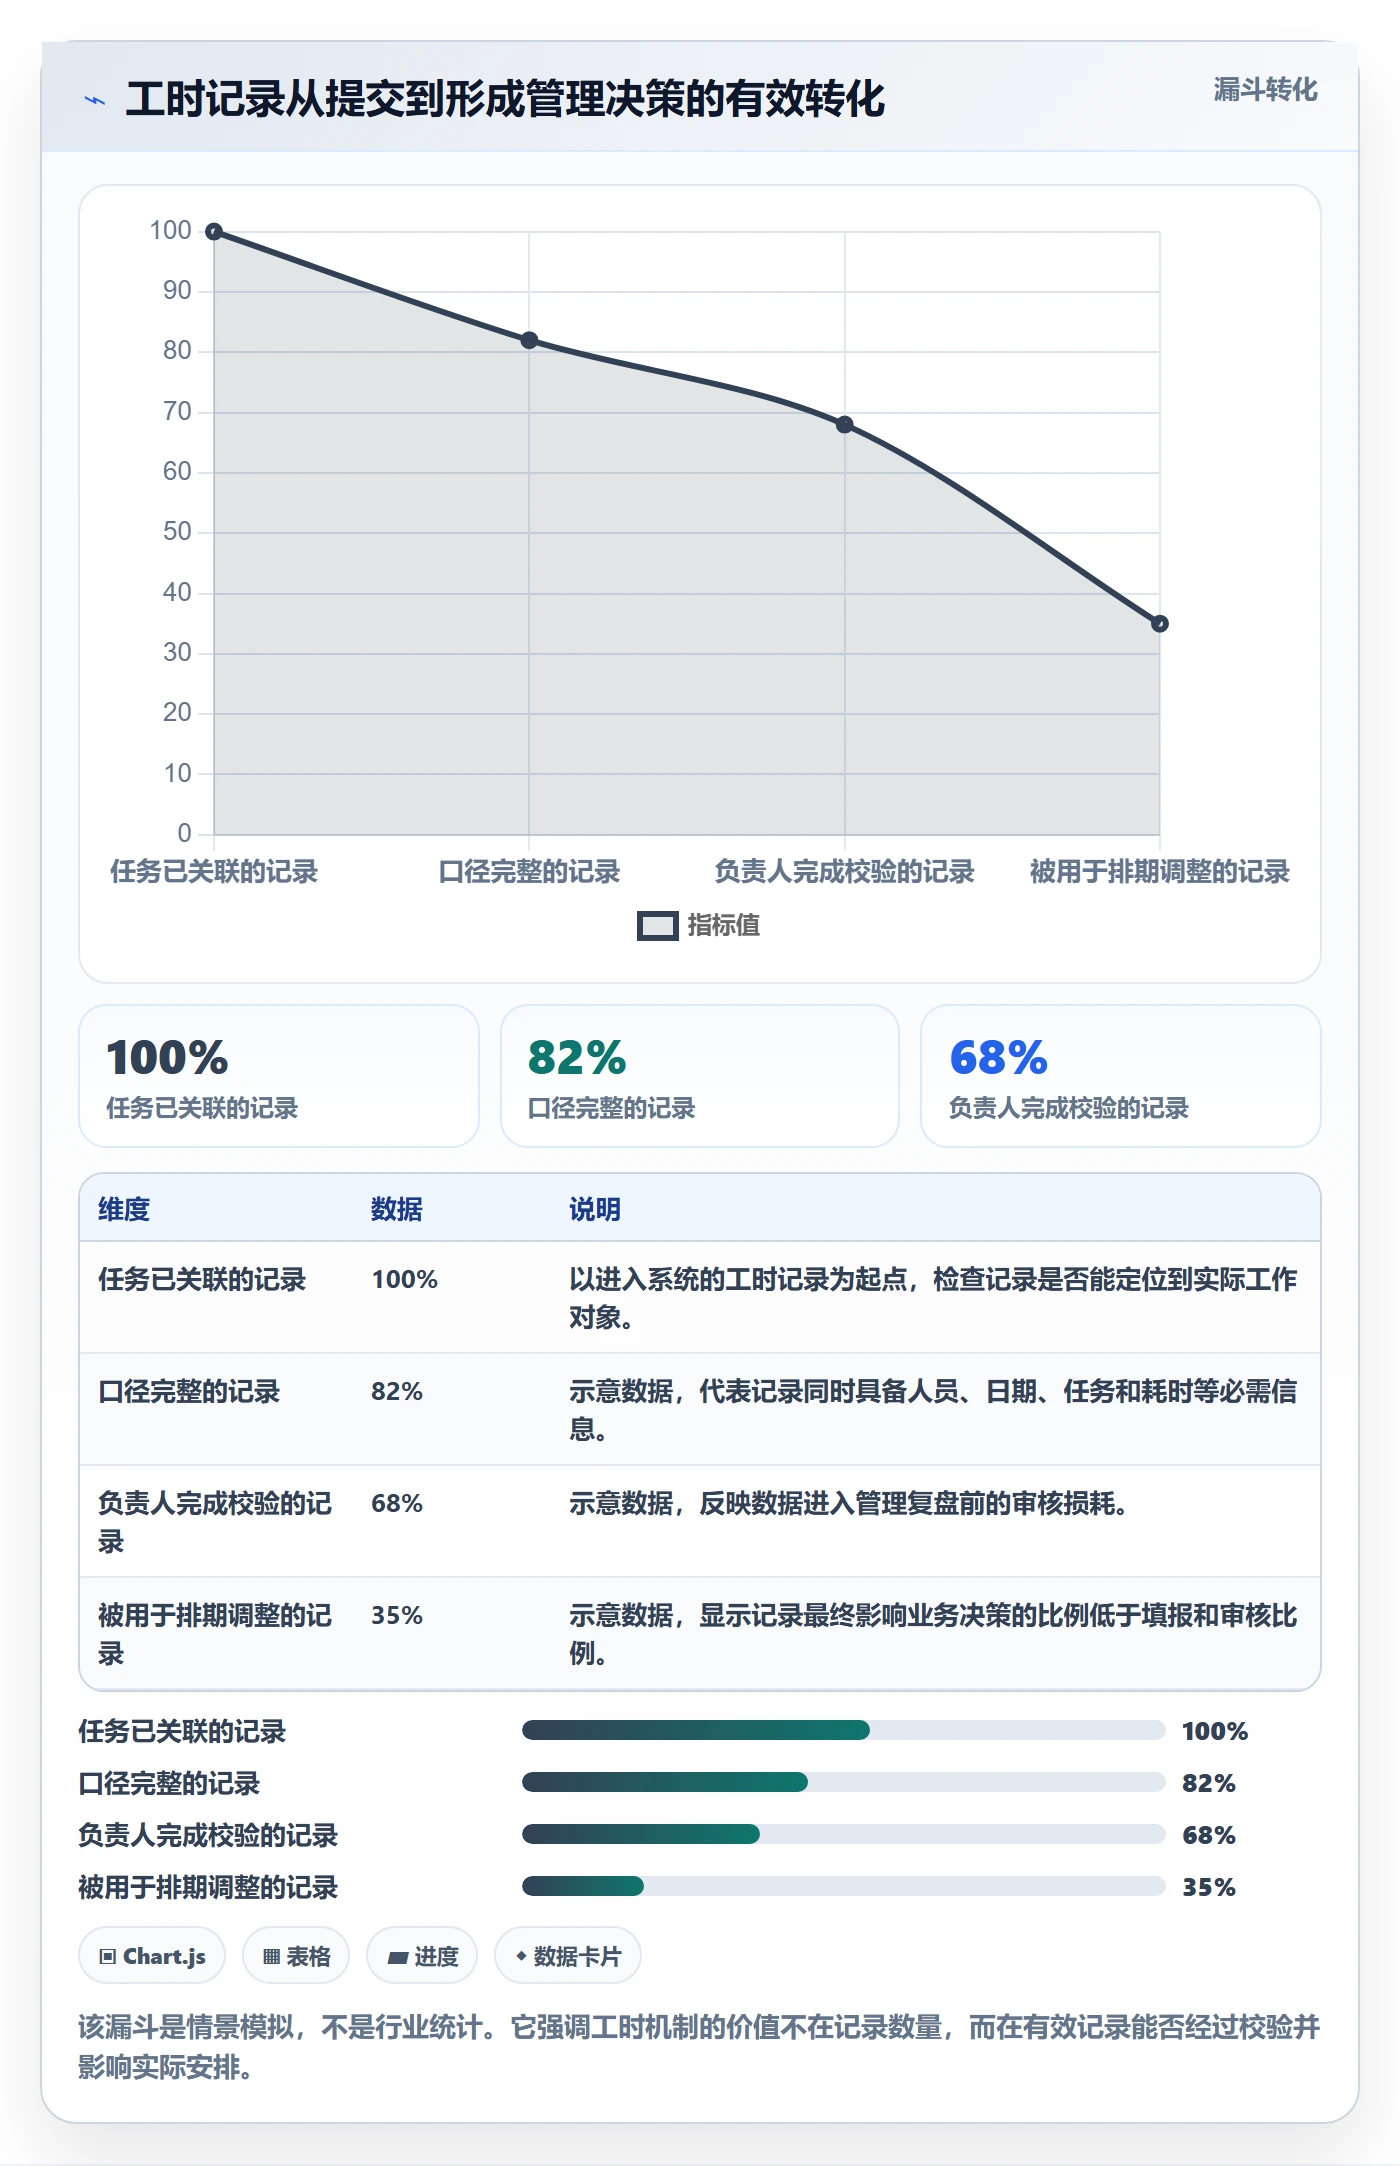Open the 82% data card

700,1076
